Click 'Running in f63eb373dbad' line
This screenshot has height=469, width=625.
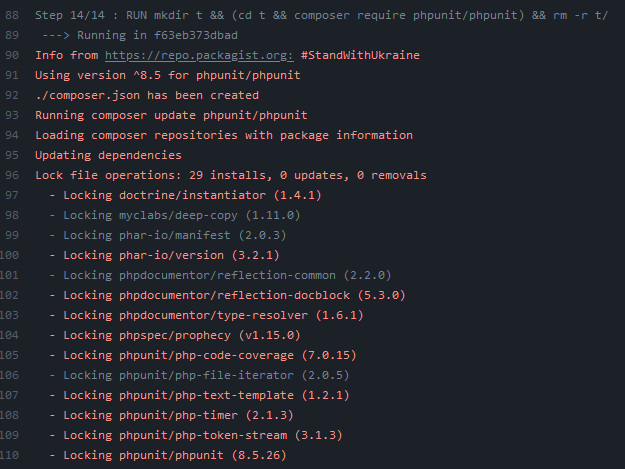140,35
